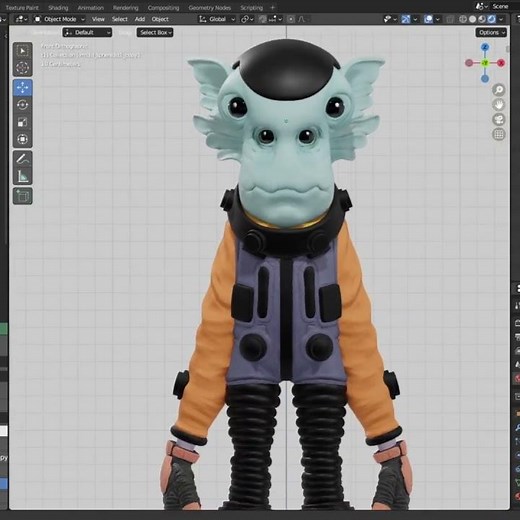
Task: Open the viewport shading options dropdown
Action: coord(501,19)
